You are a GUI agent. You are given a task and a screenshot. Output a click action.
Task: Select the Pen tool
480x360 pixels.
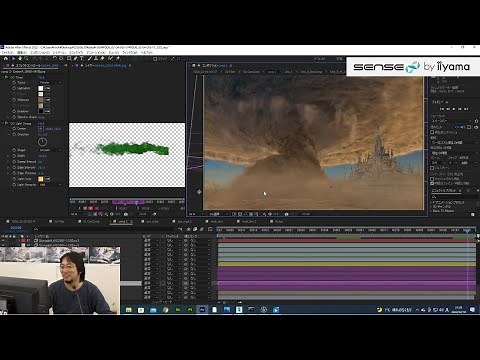(x=75, y=58)
